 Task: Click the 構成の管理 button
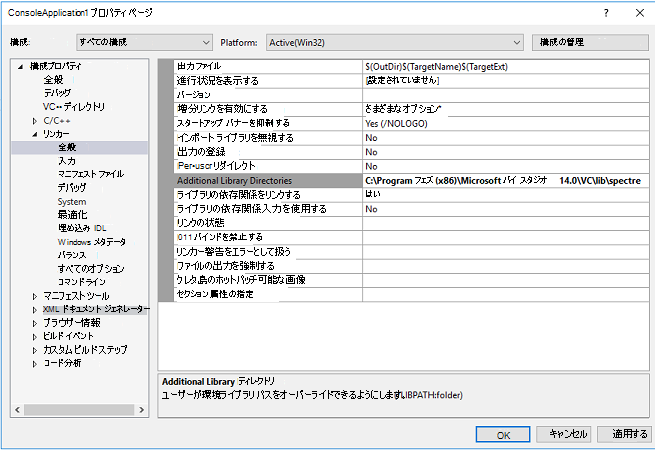[x=590, y=42]
